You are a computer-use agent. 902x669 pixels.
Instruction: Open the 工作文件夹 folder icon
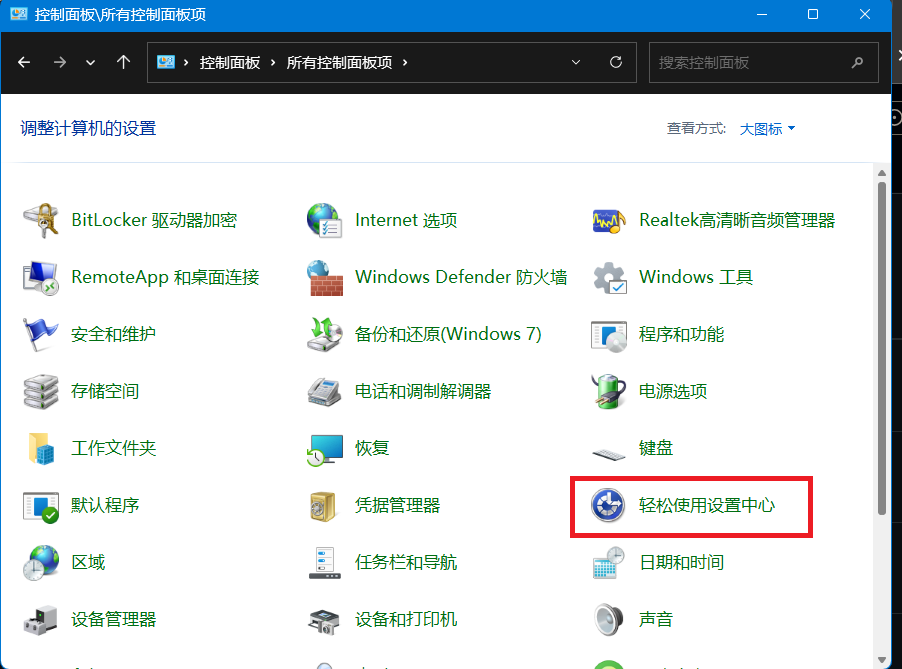(41, 449)
